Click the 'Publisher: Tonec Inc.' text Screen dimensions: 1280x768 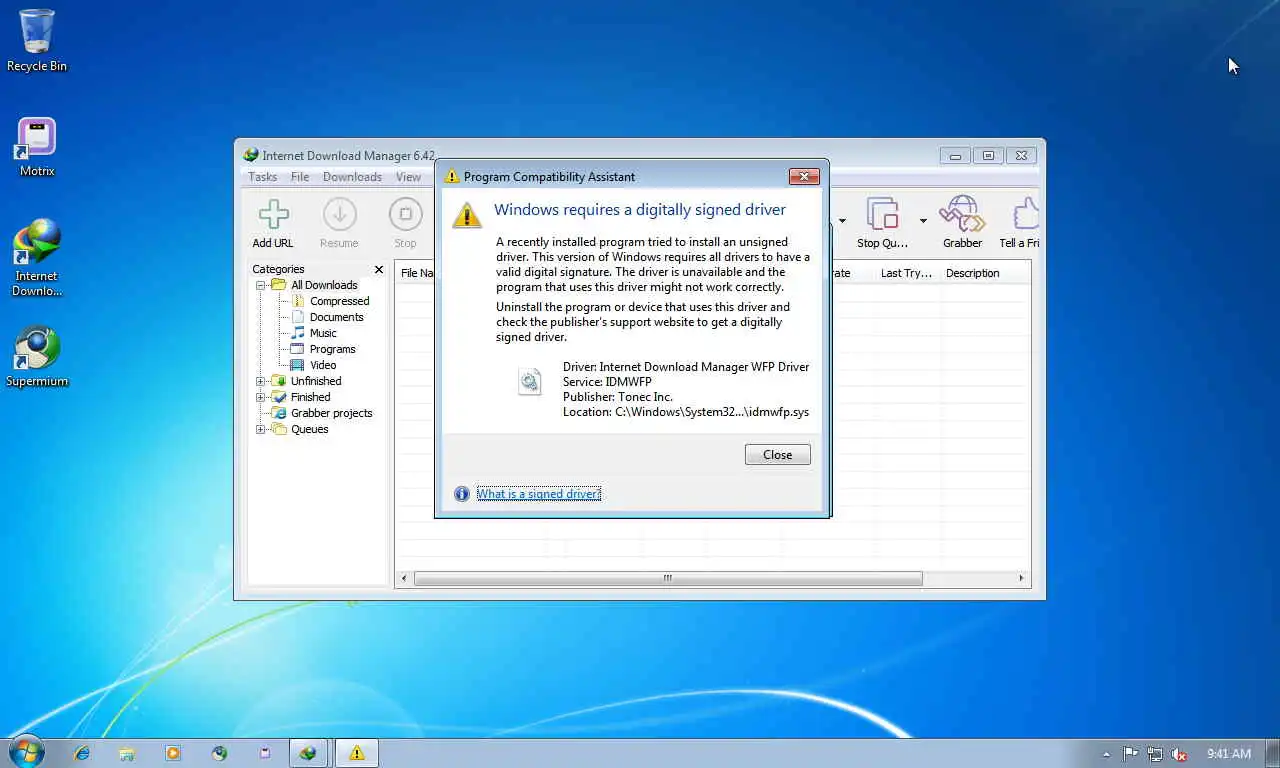617,397
